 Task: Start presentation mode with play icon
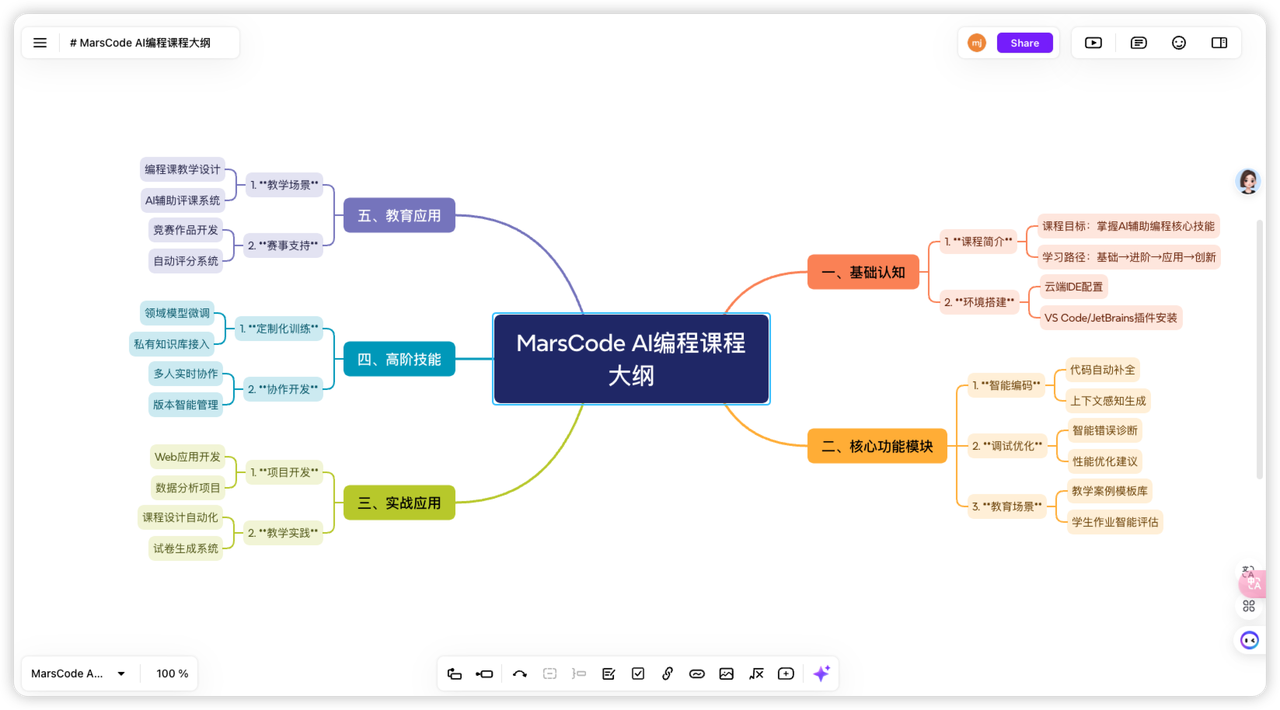point(1093,43)
